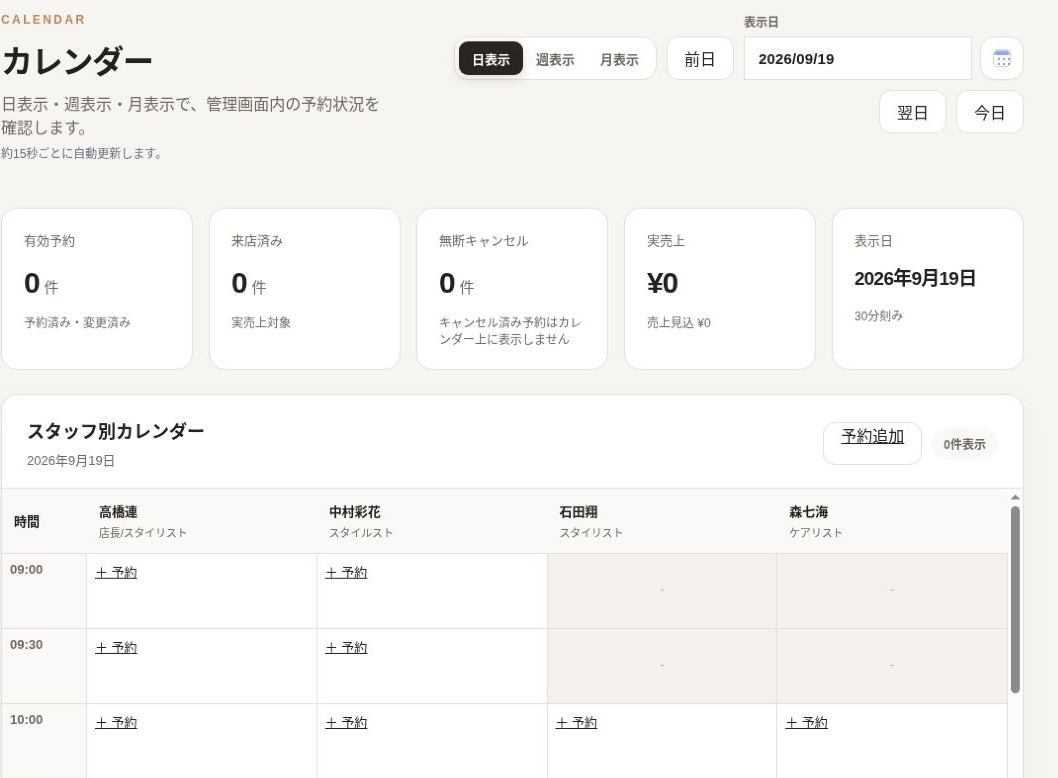Viewport: 1058px width, 778px height.
Task: Click the 石田翔 staff column header
Action: click(x=662, y=521)
